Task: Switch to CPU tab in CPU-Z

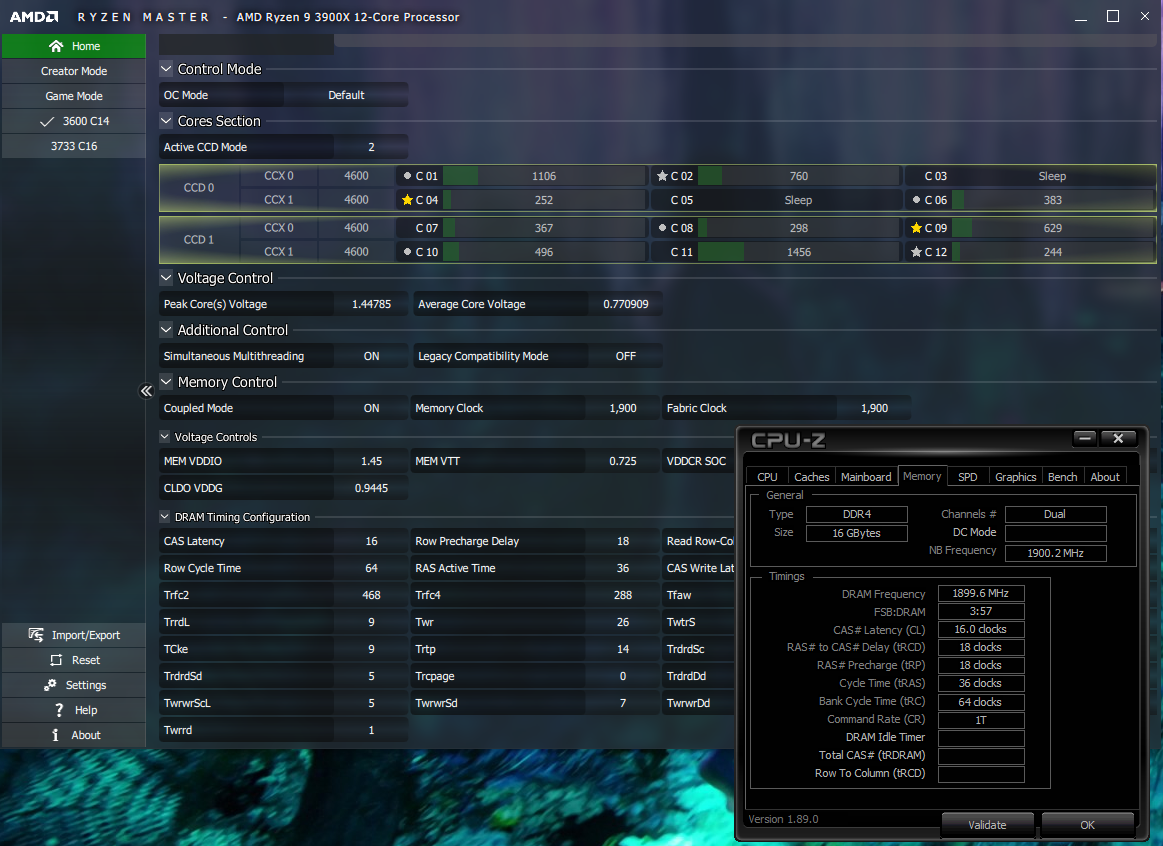Action: pos(767,477)
